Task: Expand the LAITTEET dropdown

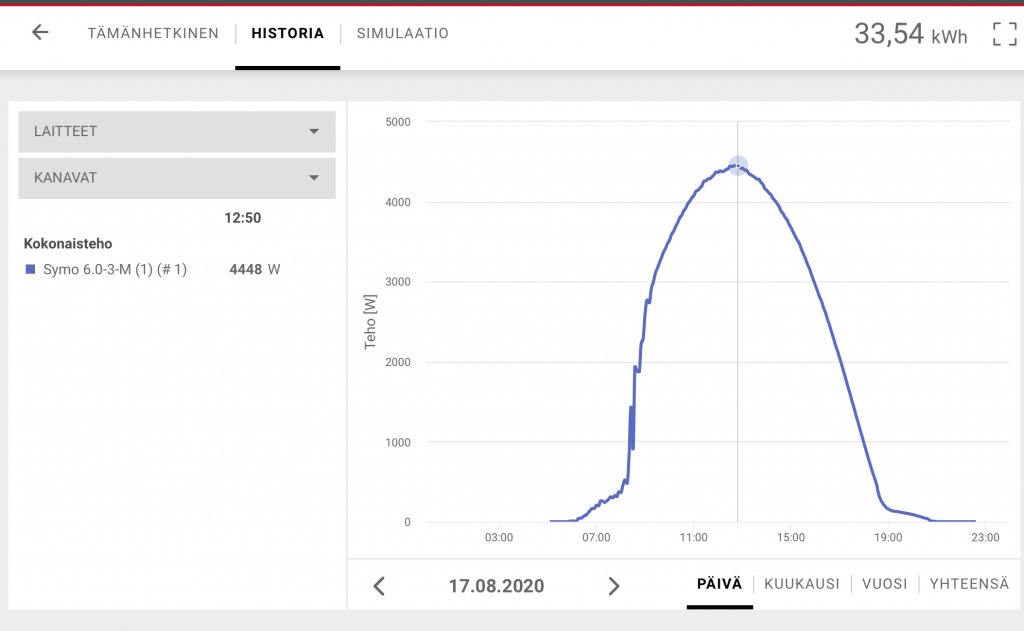Action: coord(176,131)
